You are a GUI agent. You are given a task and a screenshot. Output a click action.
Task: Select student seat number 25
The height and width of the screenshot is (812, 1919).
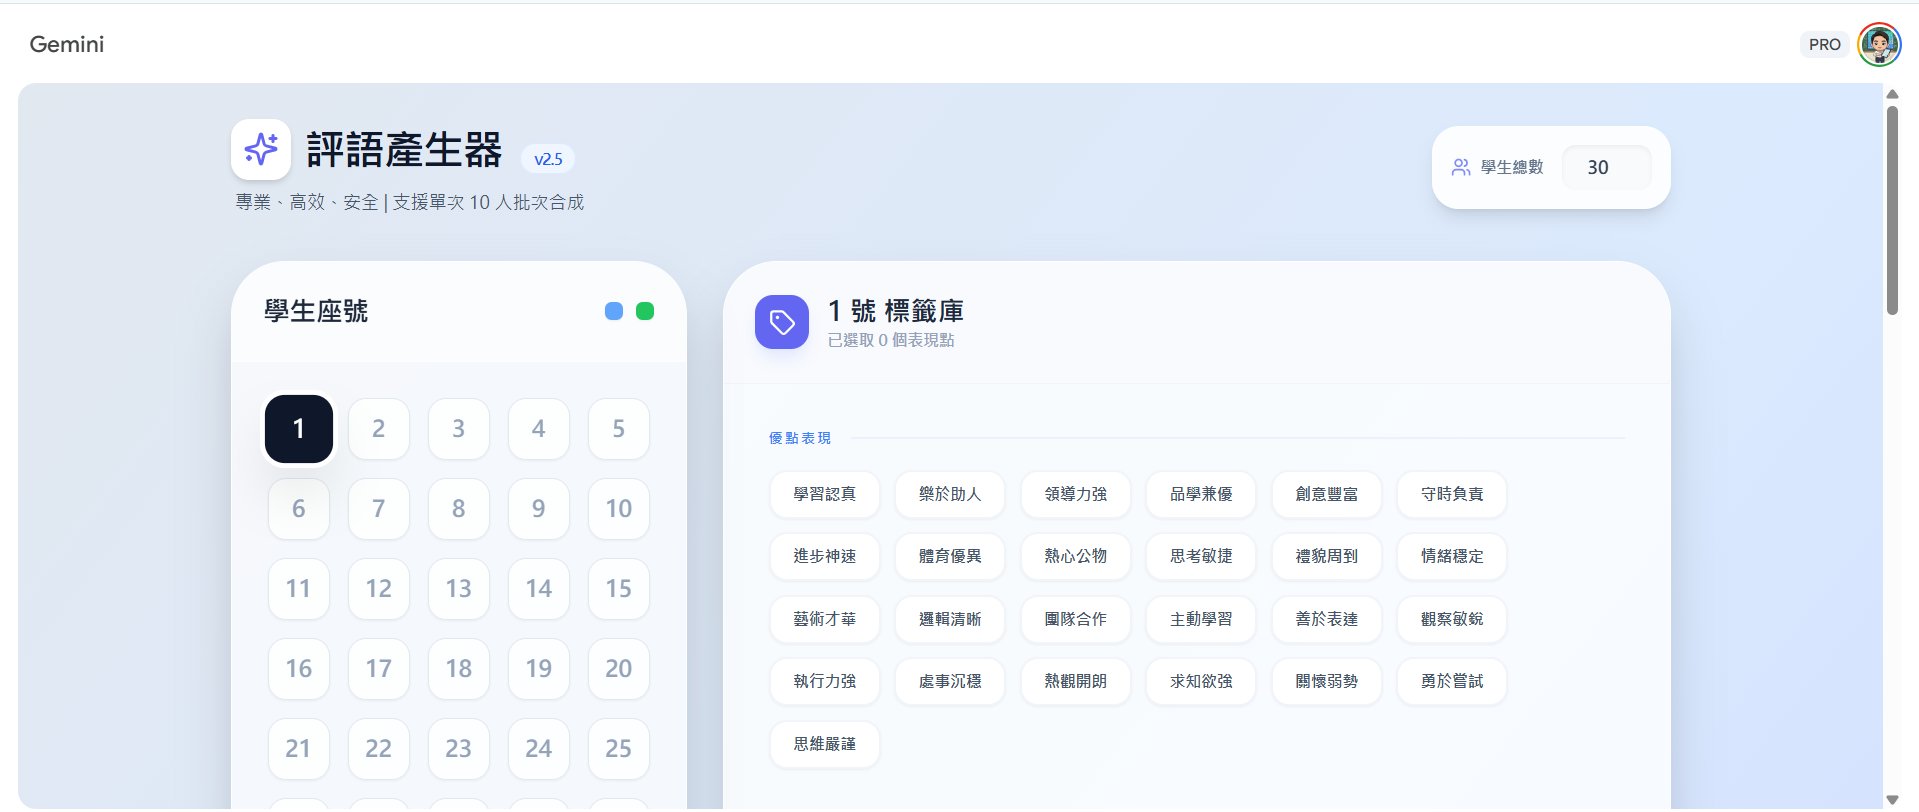tap(619, 749)
